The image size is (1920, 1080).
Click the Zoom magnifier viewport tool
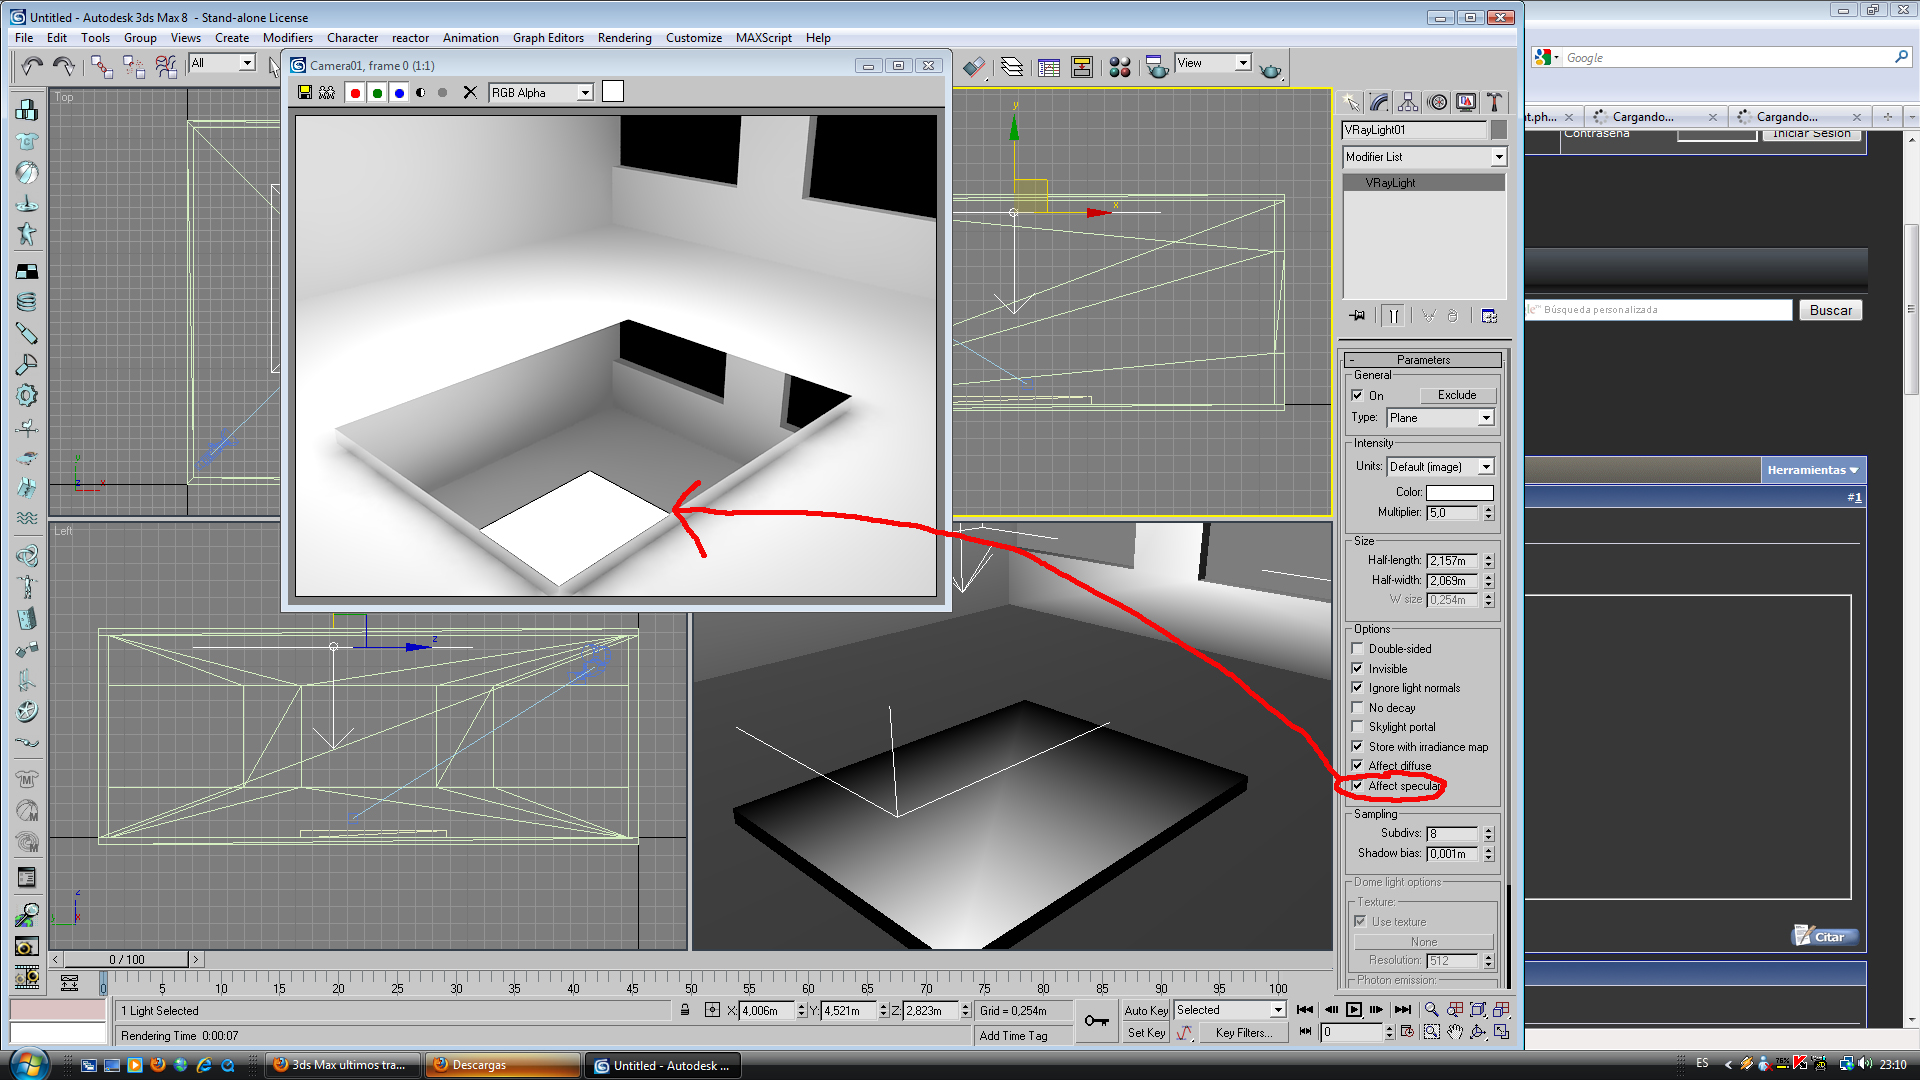pos(1431,1010)
